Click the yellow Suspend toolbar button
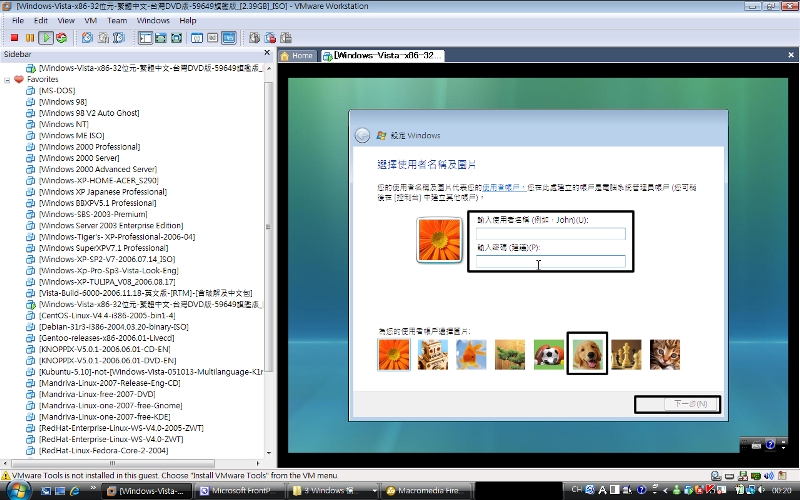Screen dimensions: 800x500 click(30, 38)
